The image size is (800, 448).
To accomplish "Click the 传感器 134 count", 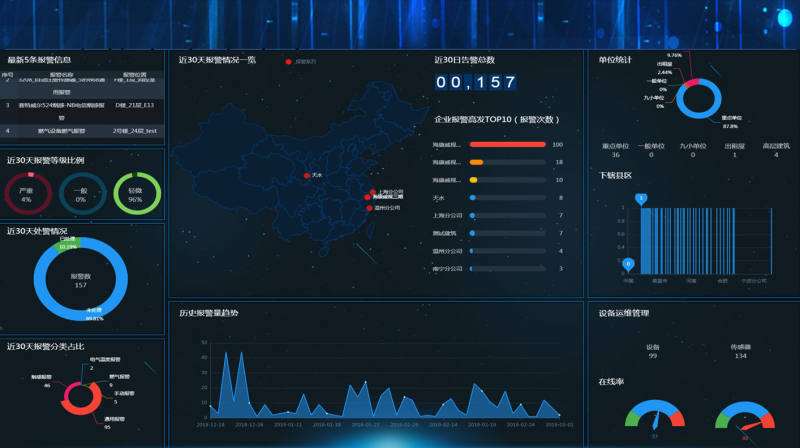I will pyautogui.click(x=740, y=355).
